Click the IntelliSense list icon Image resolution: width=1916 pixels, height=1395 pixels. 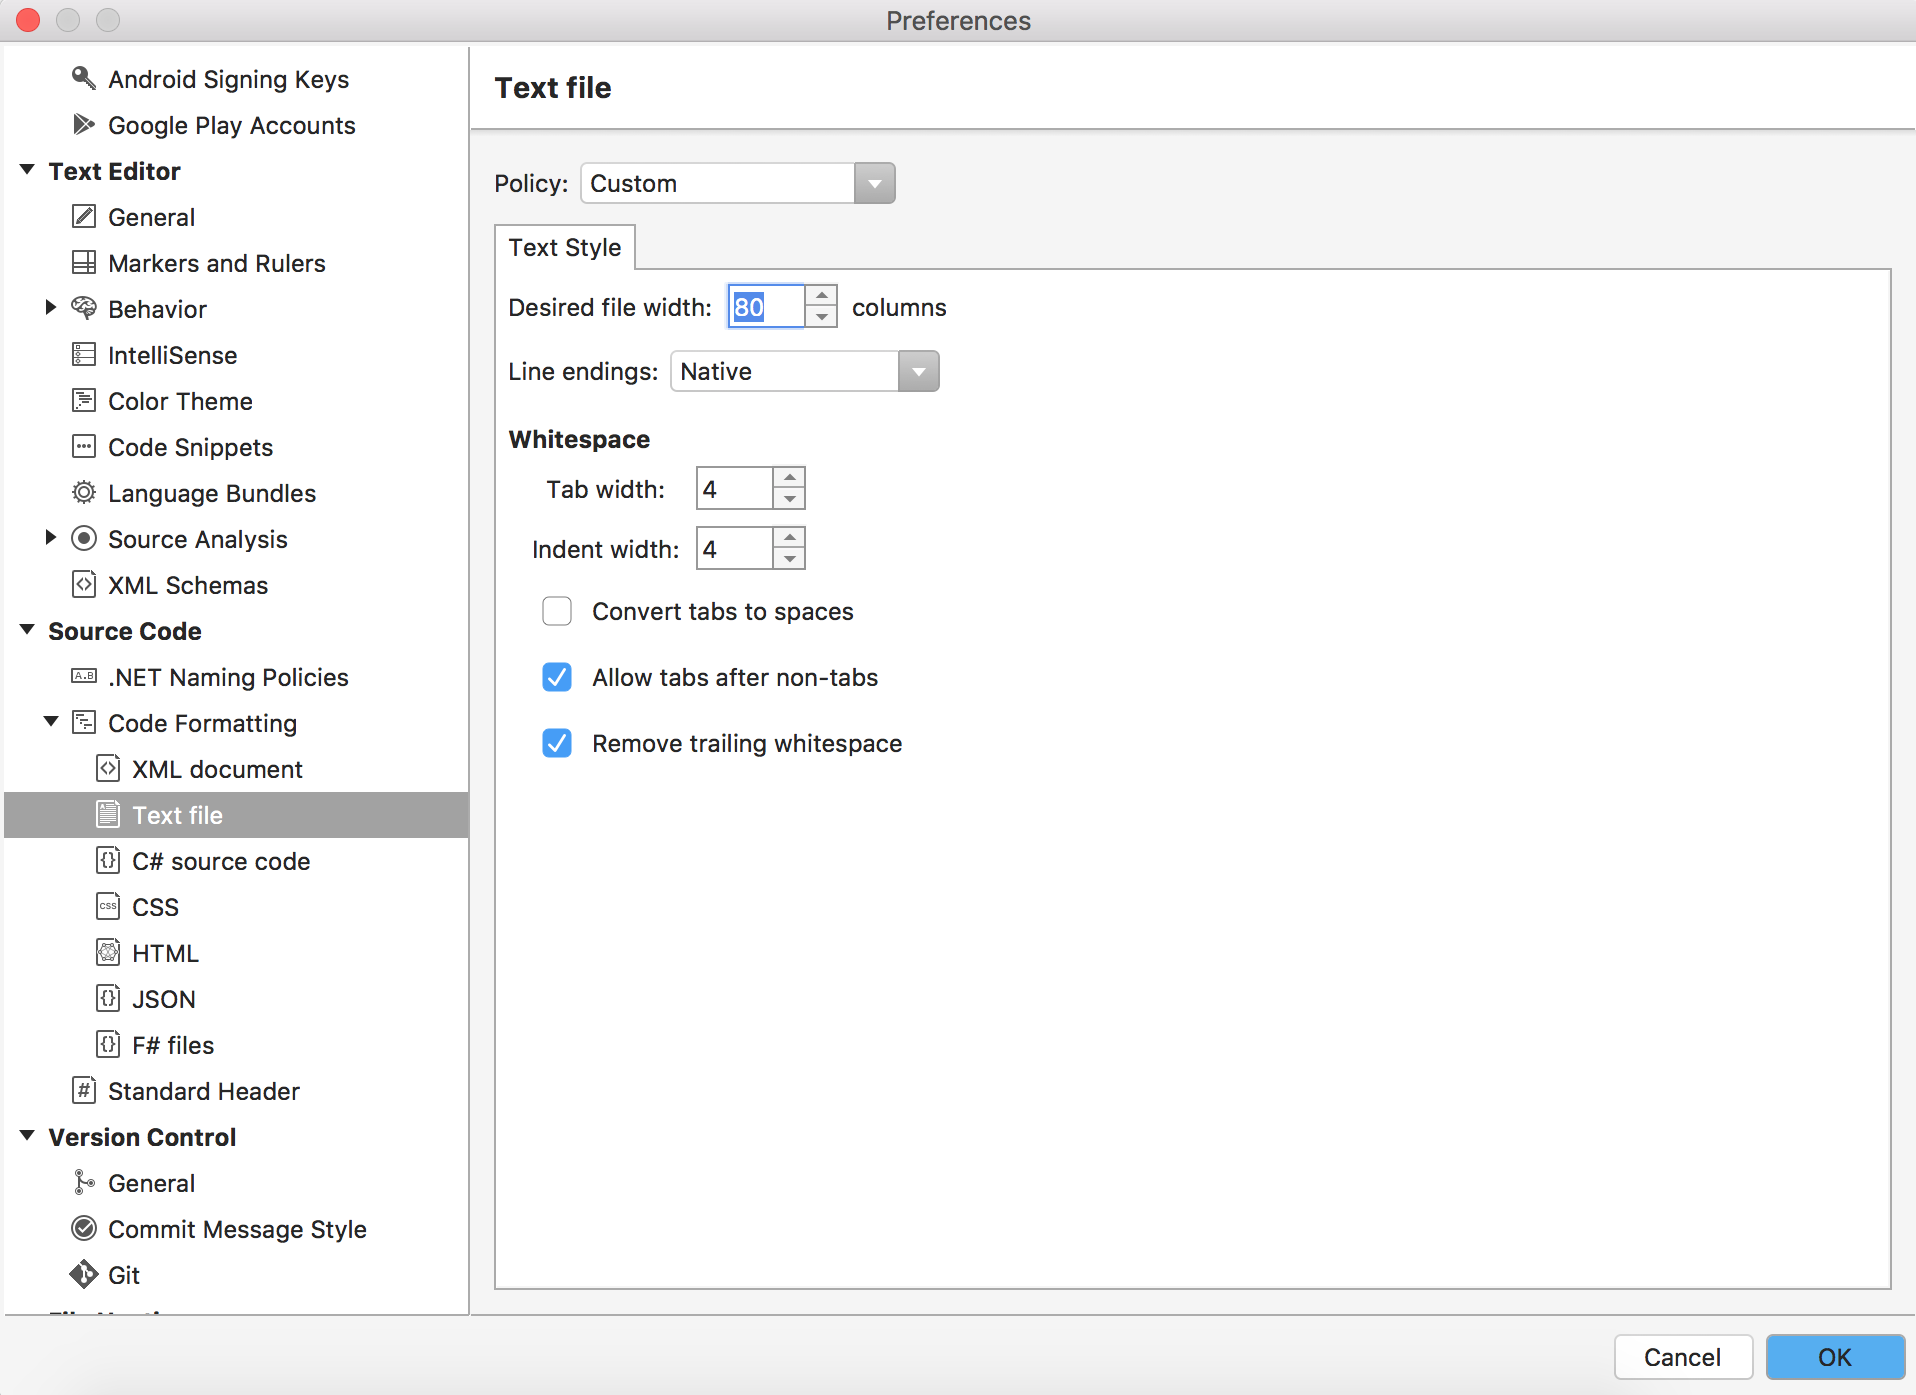[84, 354]
